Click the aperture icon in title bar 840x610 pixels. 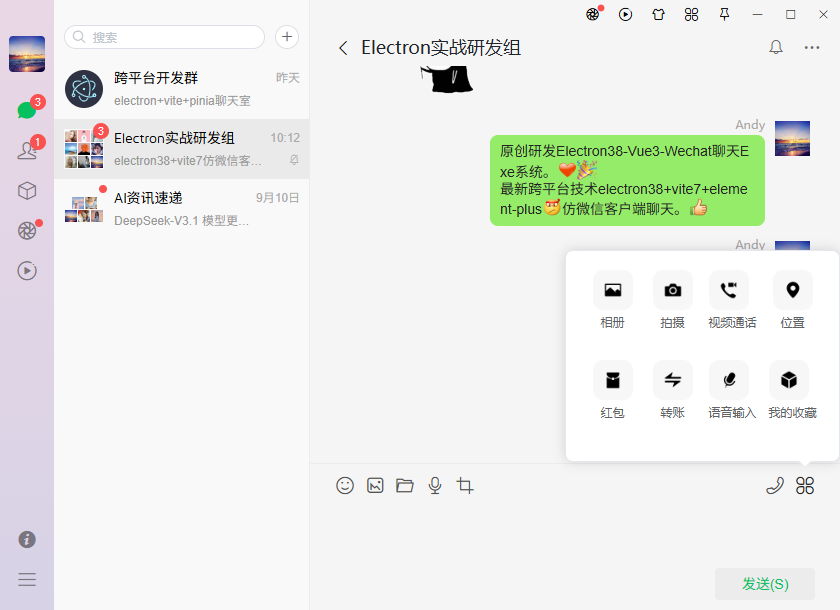[x=592, y=14]
